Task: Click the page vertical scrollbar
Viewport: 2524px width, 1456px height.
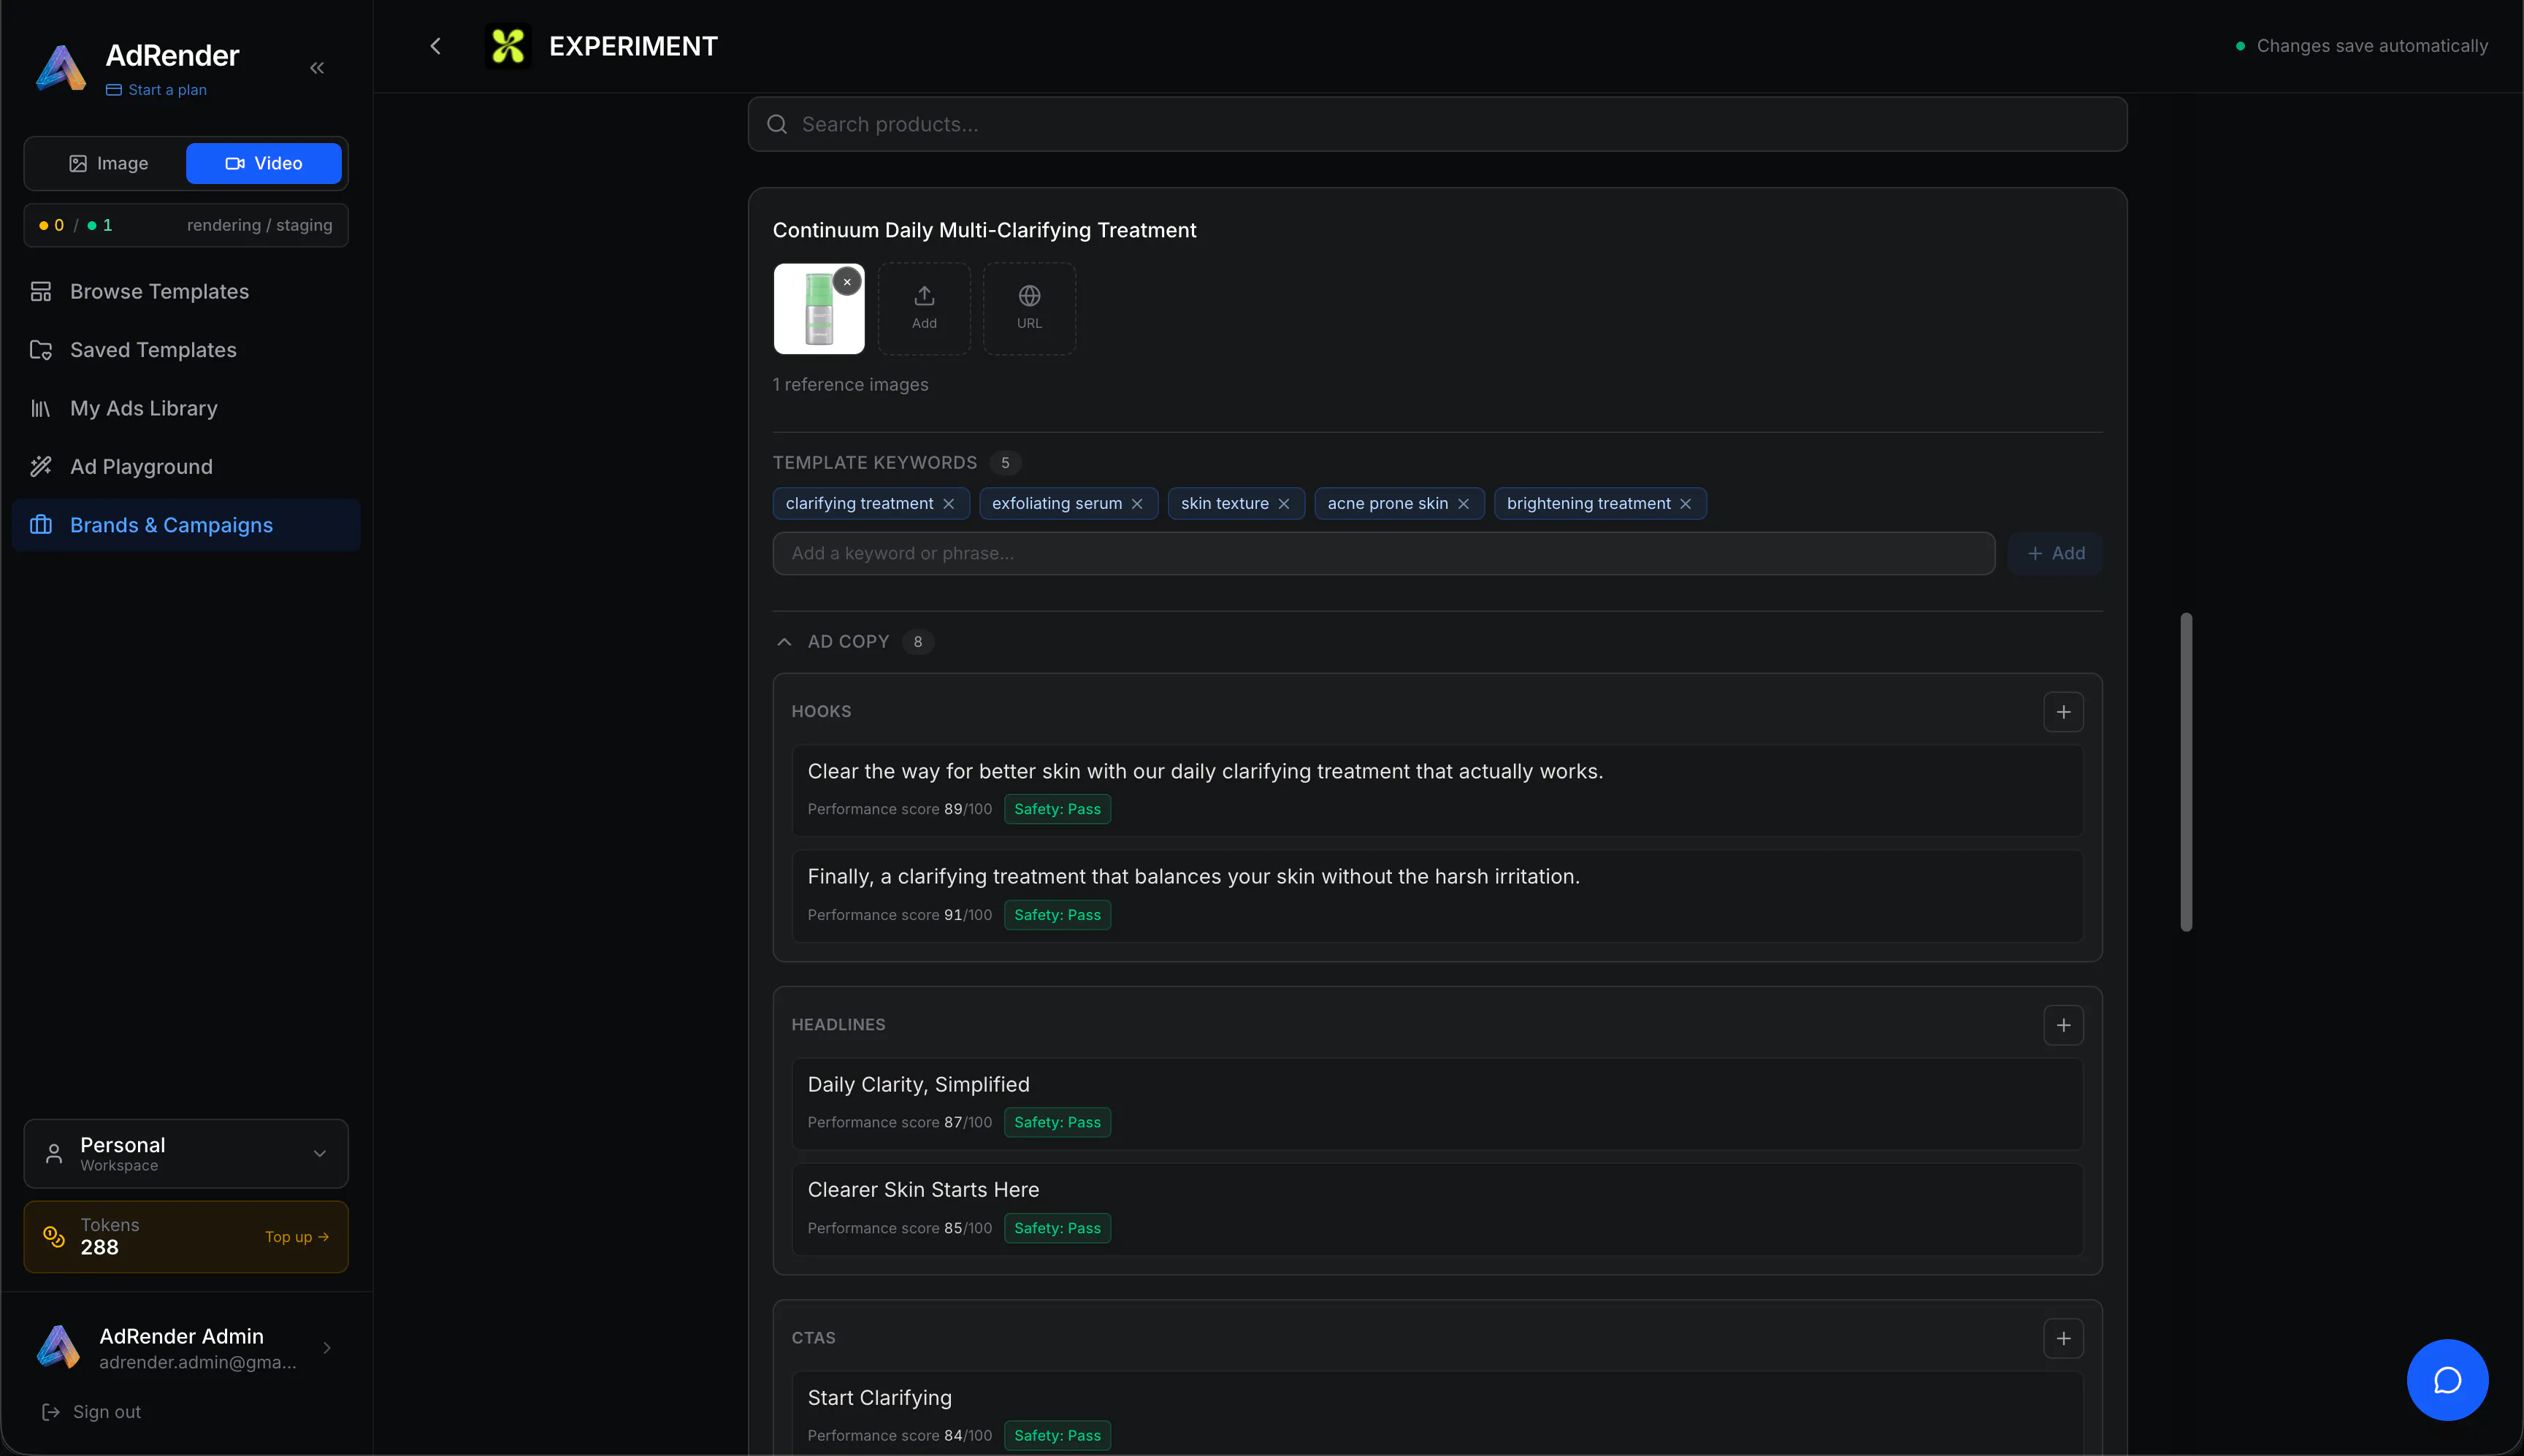Action: pos(2186,772)
